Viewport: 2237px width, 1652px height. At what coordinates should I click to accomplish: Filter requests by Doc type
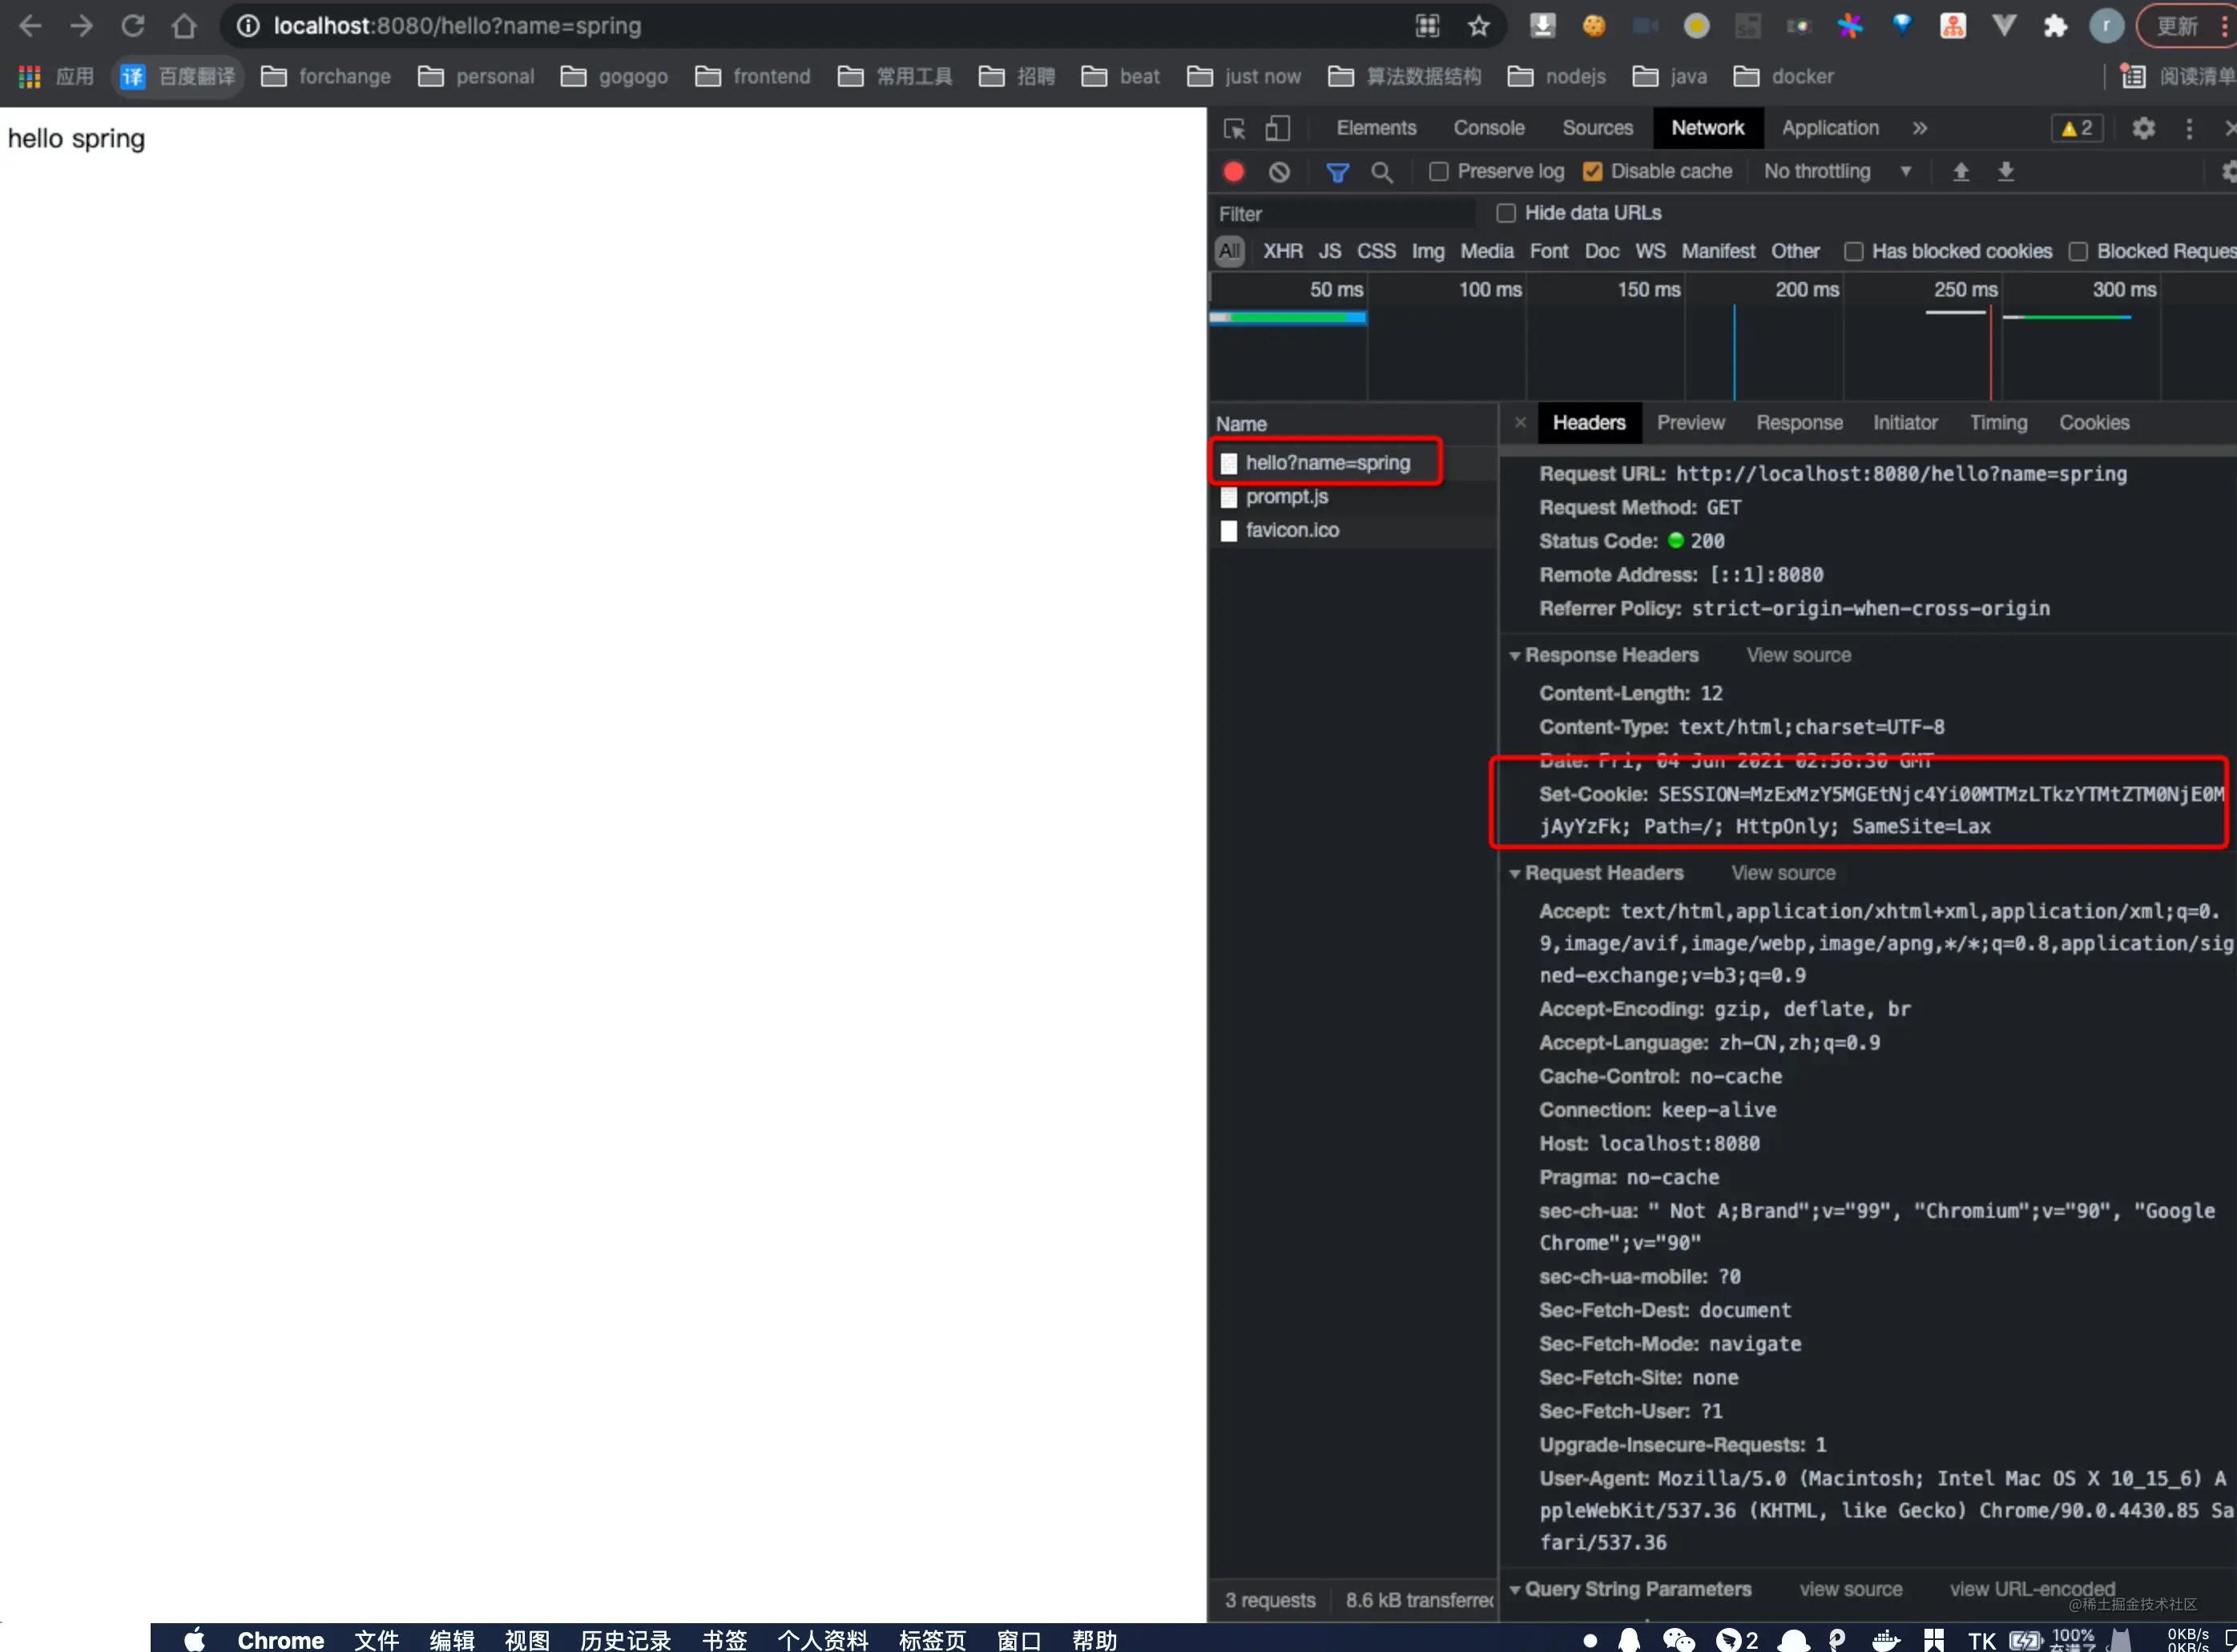[x=1601, y=251]
